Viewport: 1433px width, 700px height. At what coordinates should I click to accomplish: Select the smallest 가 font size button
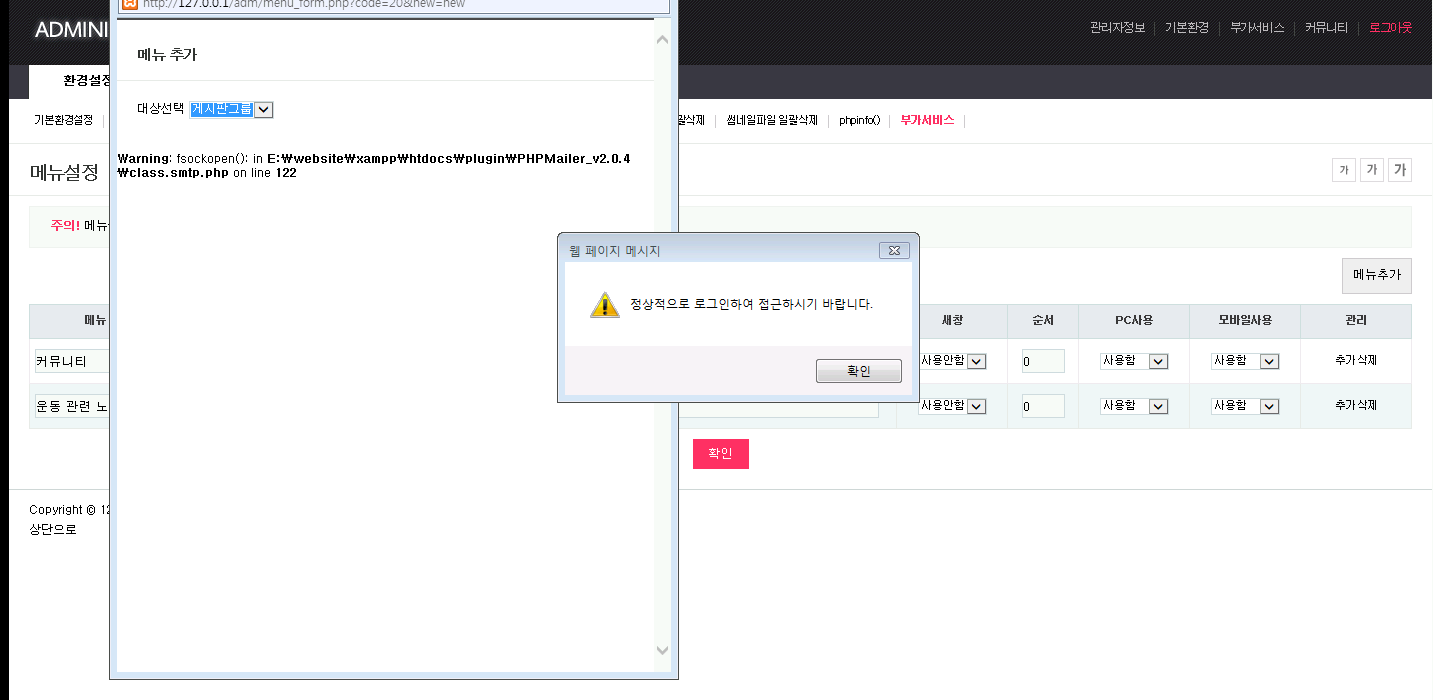click(1343, 170)
